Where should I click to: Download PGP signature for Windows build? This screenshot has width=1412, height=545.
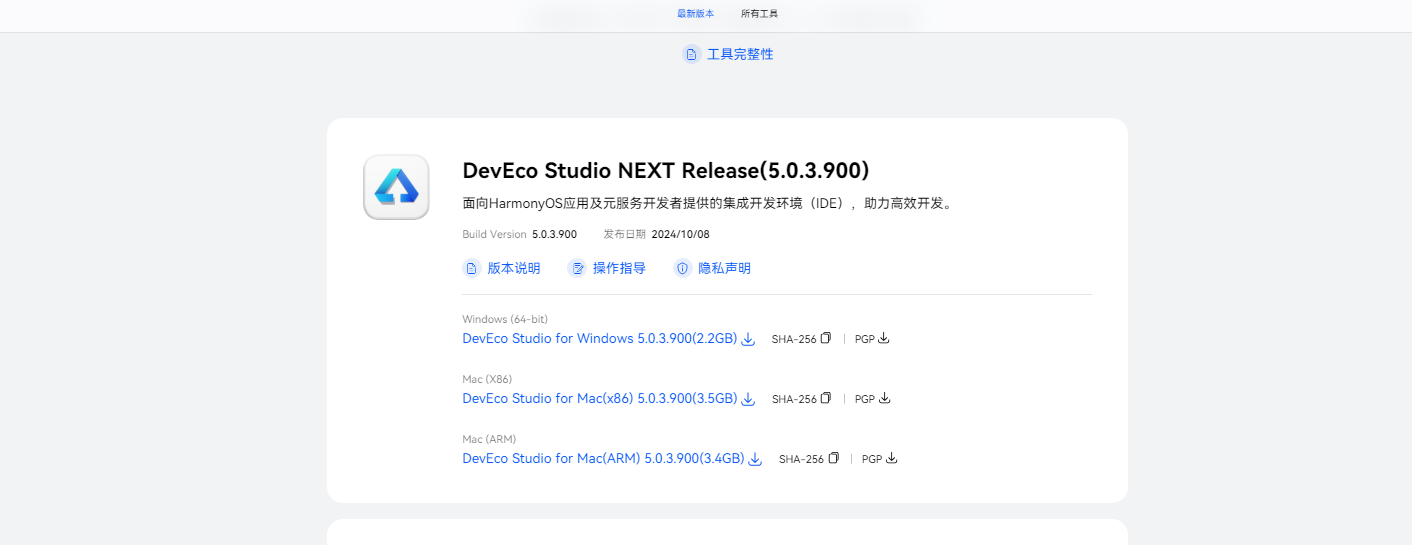tap(884, 339)
